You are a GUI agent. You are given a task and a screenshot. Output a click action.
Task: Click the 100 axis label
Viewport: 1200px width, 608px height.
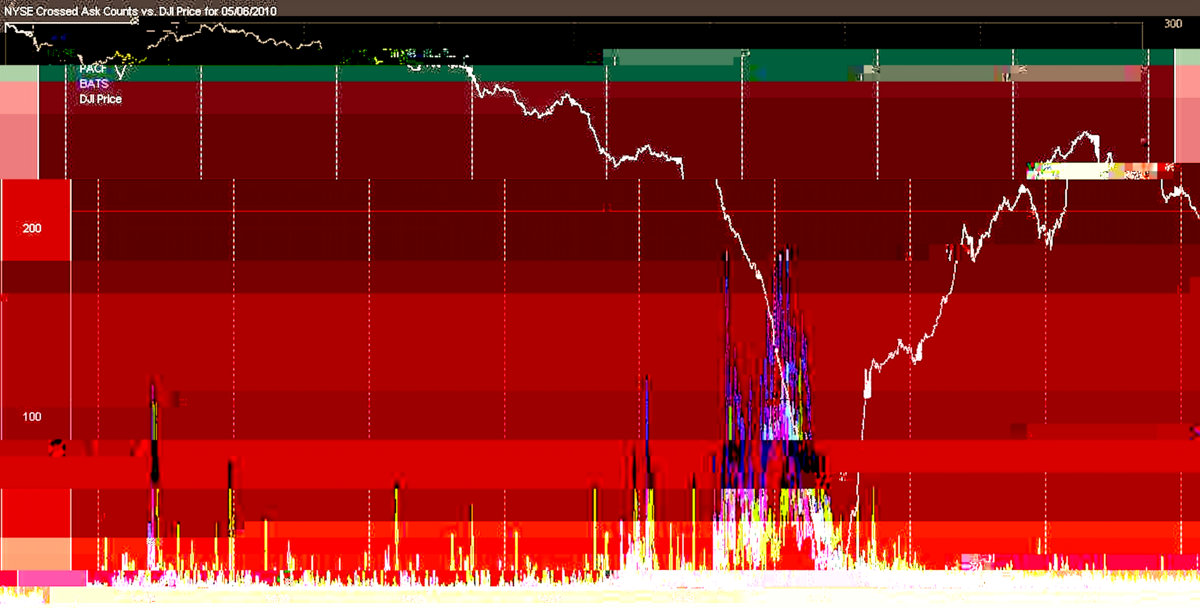(x=32, y=416)
